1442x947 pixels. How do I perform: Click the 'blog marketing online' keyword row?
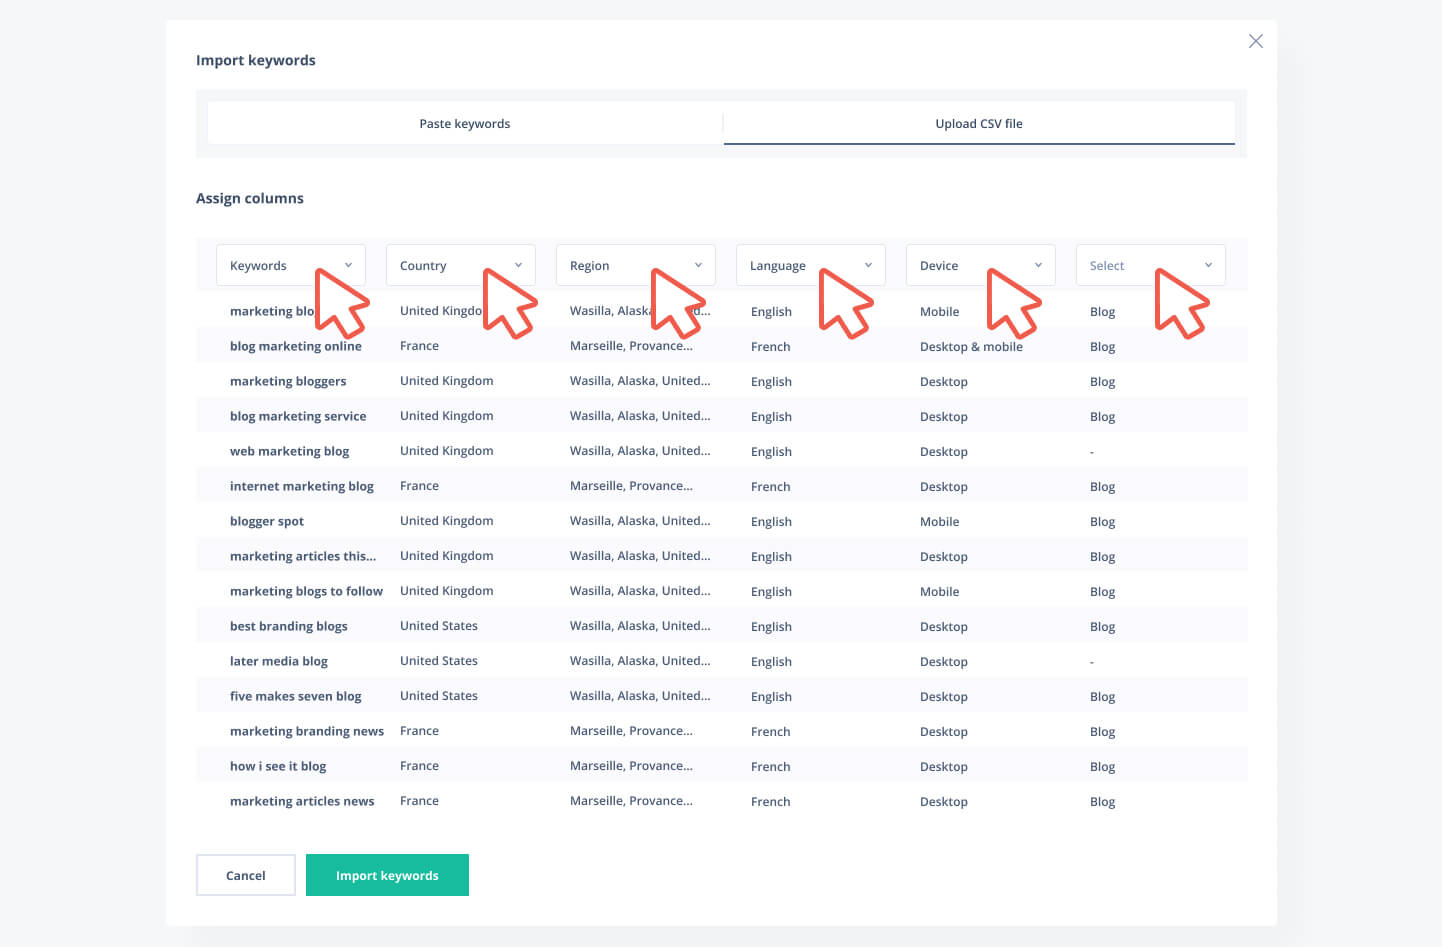(x=295, y=346)
